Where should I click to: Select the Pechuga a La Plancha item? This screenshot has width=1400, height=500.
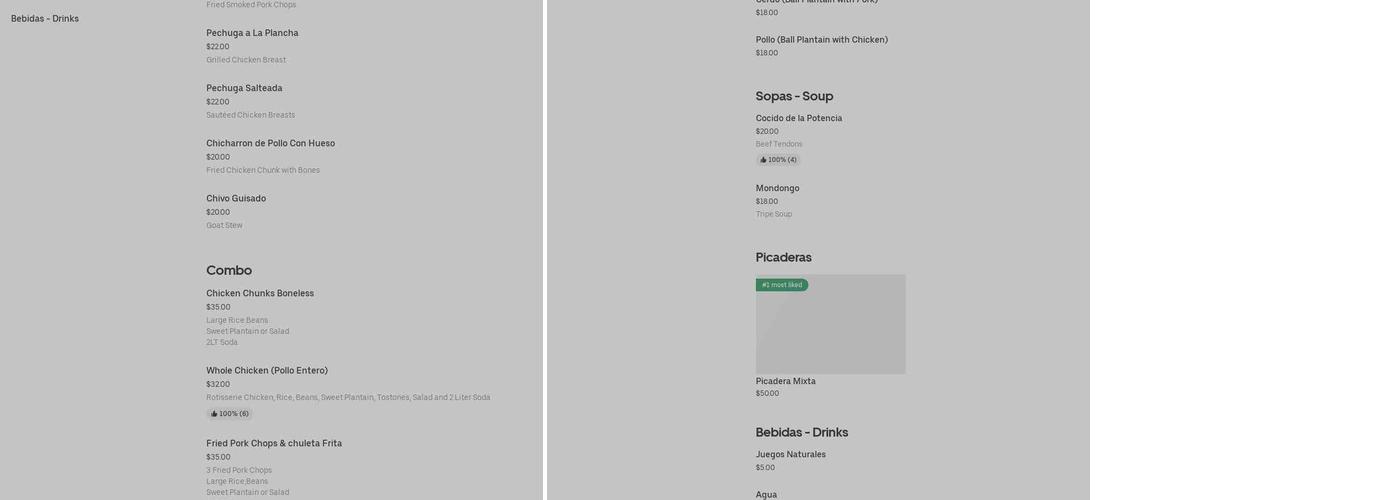point(252,33)
